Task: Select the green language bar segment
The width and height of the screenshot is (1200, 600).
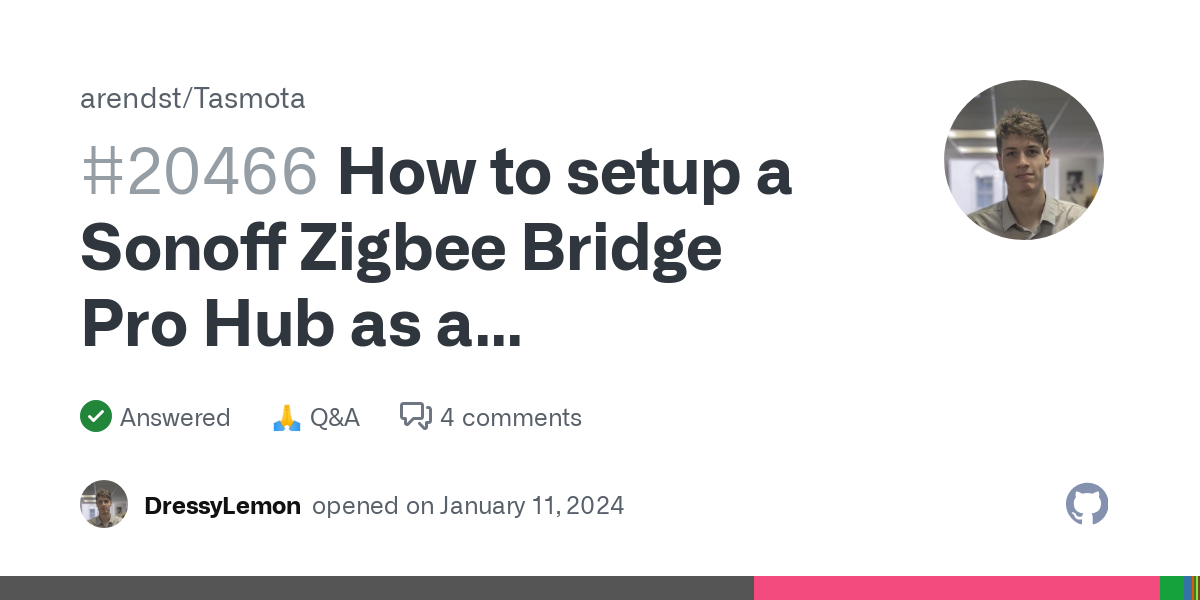Action: (x=1172, y=588)
